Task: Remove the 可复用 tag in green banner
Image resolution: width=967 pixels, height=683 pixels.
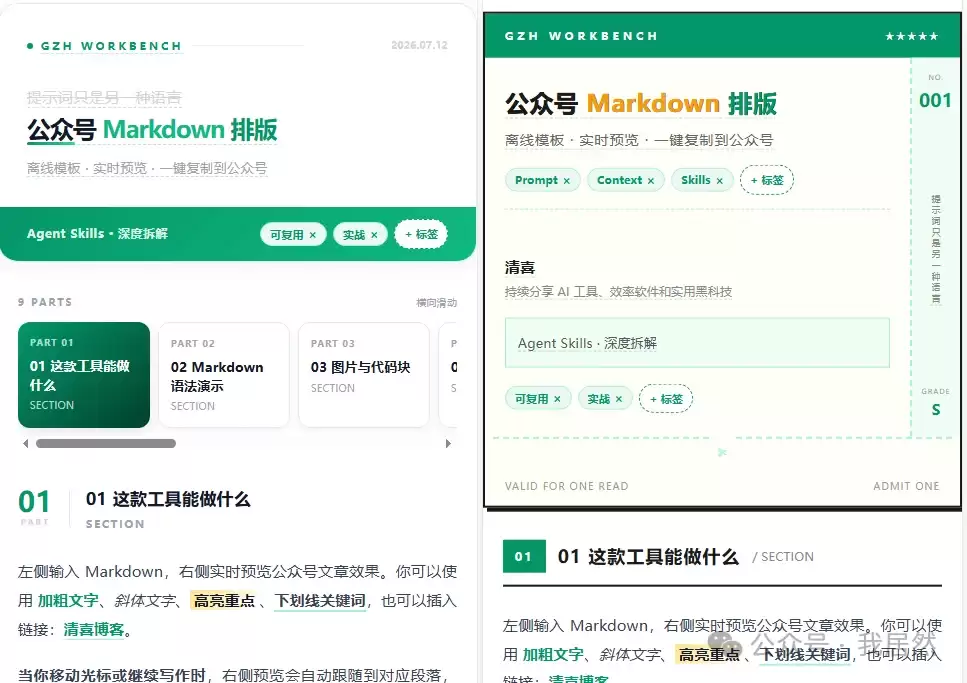Action: [313, 235]
